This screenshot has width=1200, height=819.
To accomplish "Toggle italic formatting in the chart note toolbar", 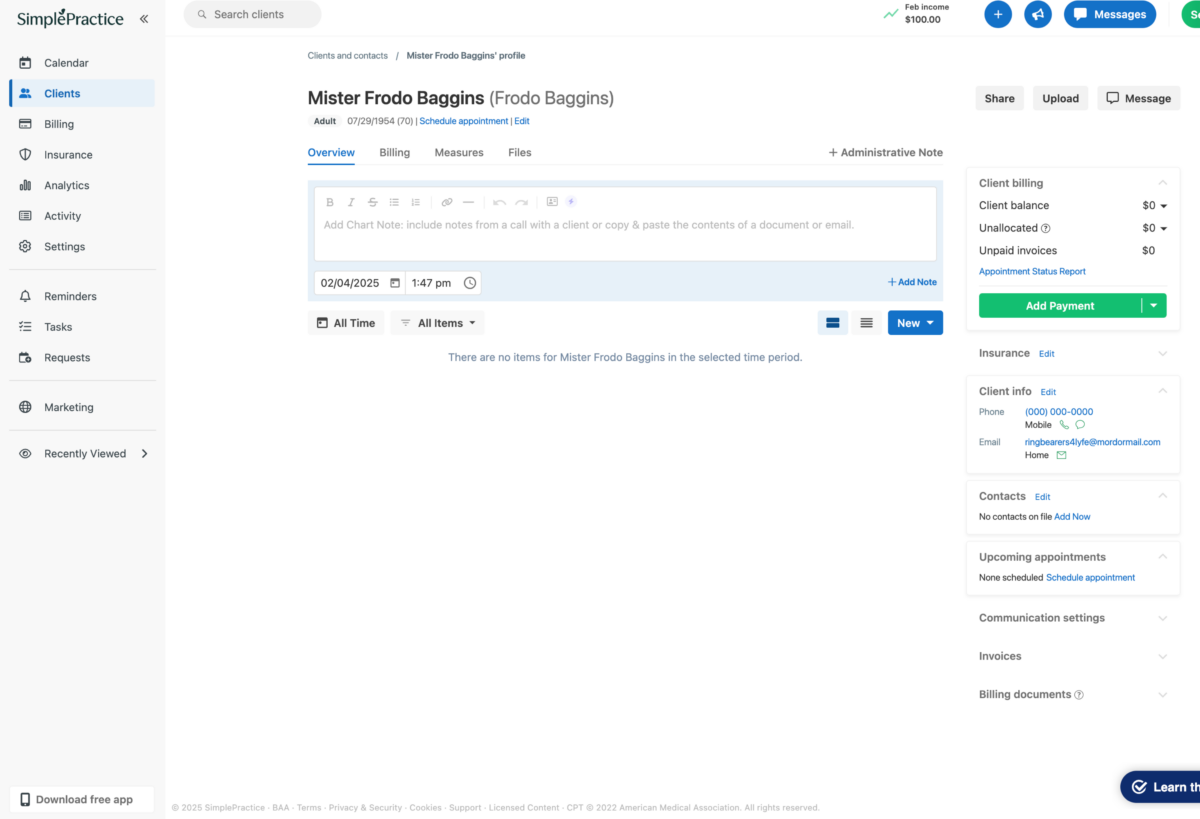I will (x=351, y=201).
